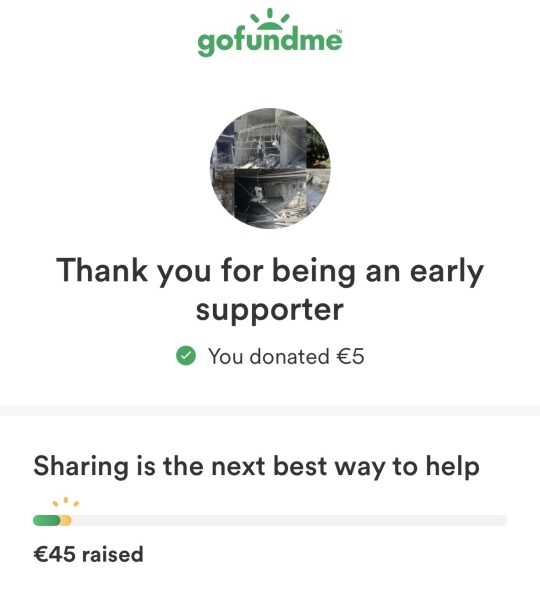Click the word "raised" under progress bar
This screenshot has width=540, height=591.
113,554
